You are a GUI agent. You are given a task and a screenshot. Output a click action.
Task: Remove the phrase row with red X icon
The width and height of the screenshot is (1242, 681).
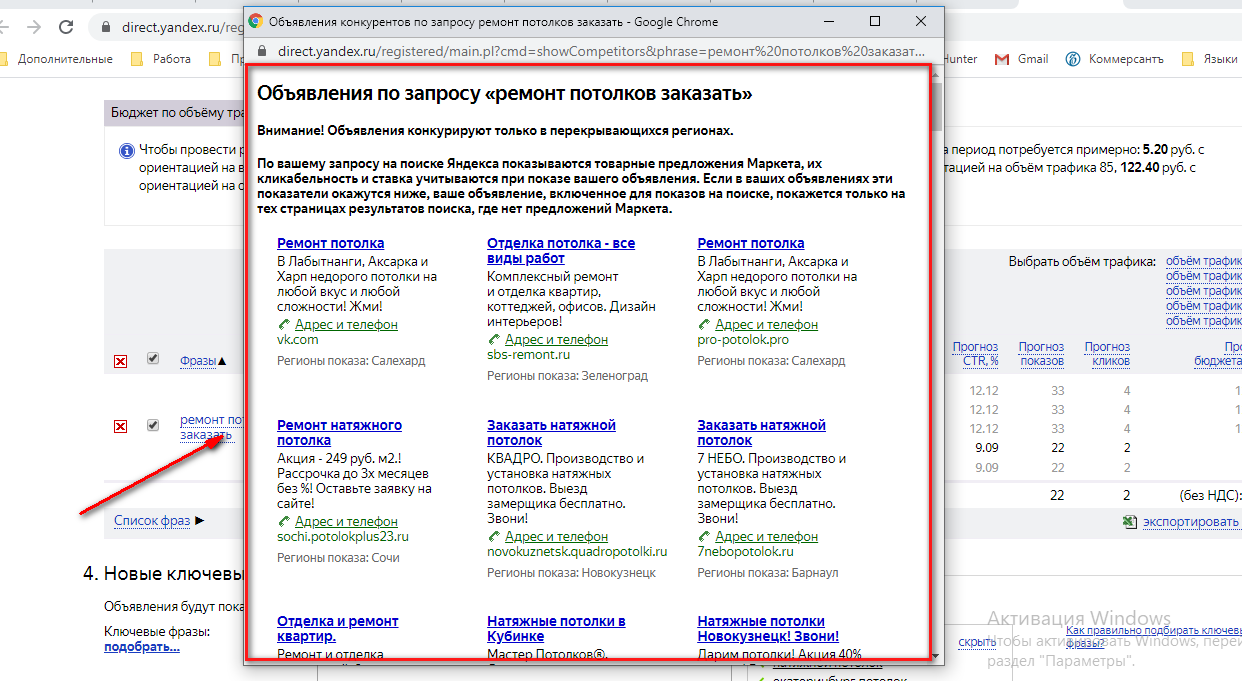pyautogui.click(x=120, y=427)
